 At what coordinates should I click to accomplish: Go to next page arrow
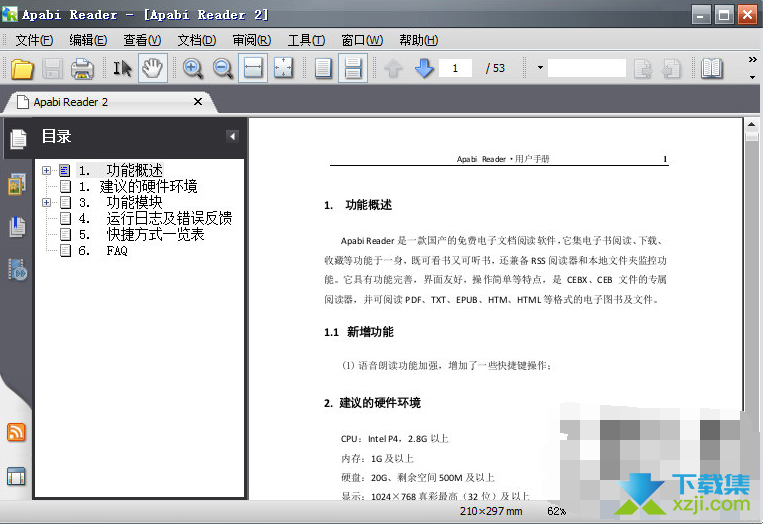click(x=424, y=69)
